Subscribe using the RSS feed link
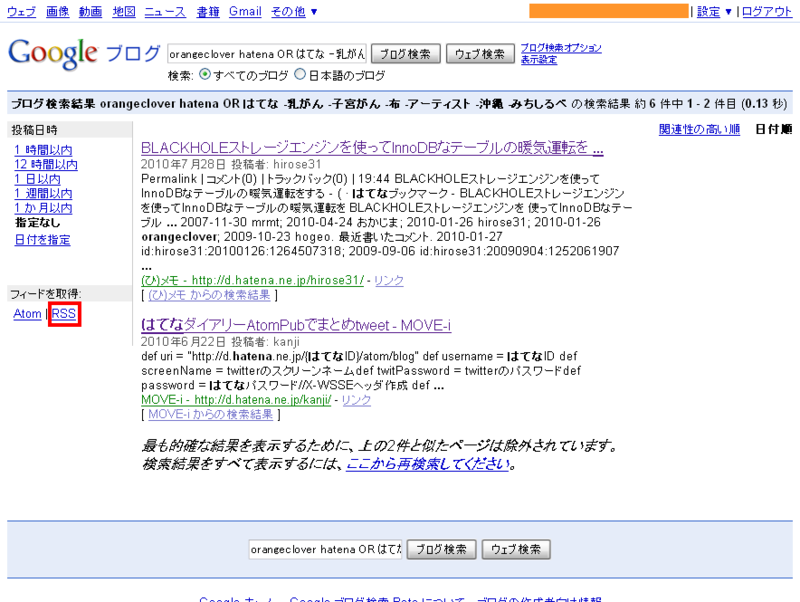 pos(64,313)
